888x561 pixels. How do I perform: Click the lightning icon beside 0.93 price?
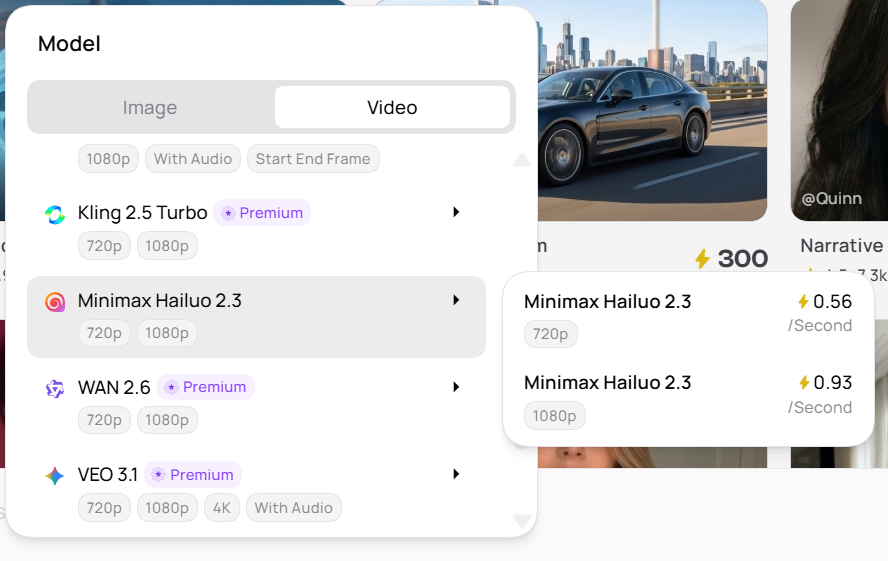[x=804, y=383]
